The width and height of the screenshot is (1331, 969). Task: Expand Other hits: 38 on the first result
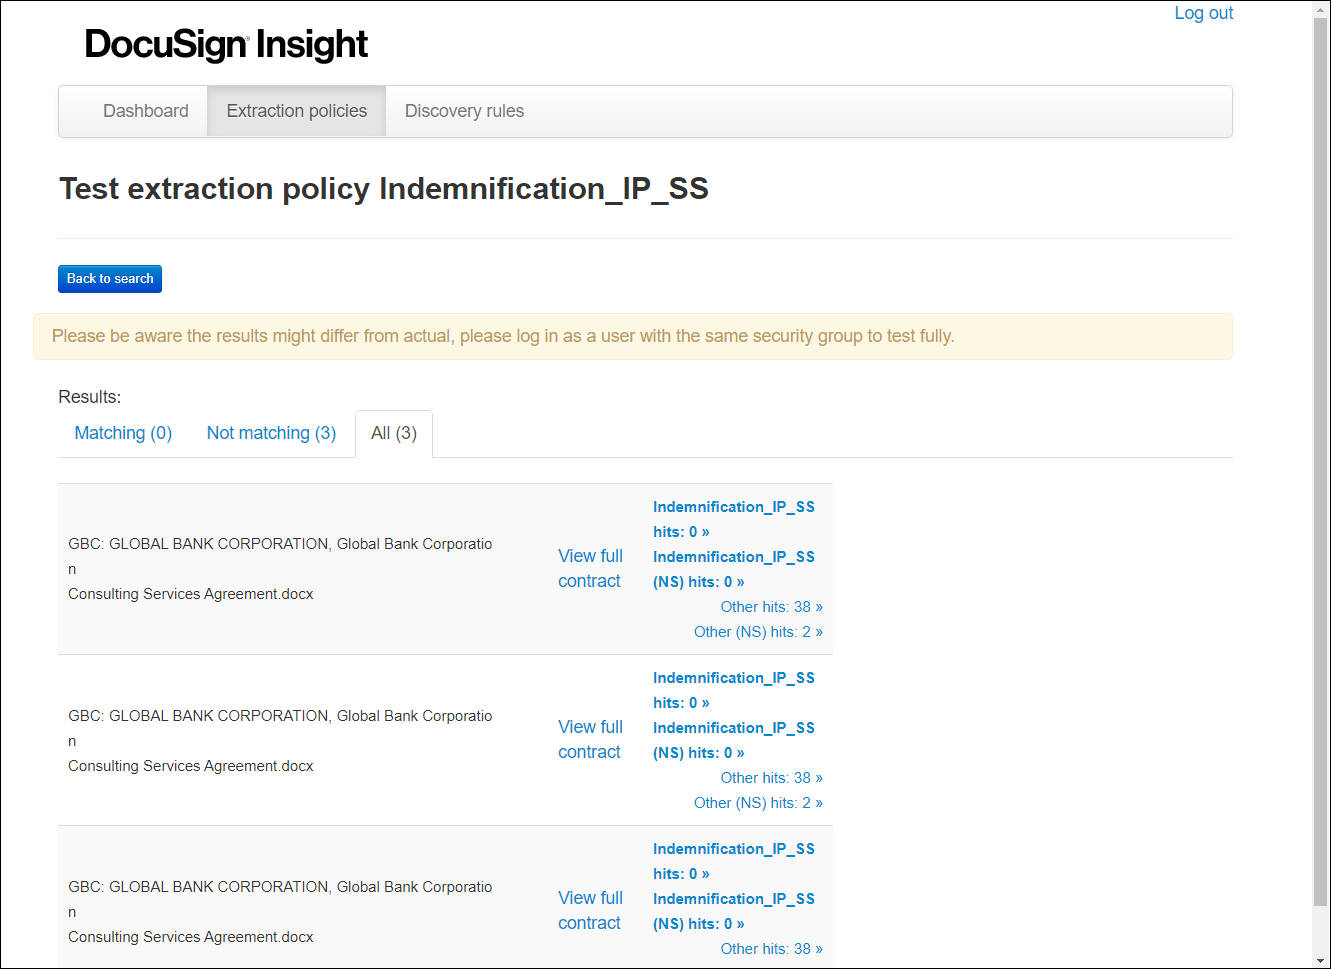[x=771, y=606]
